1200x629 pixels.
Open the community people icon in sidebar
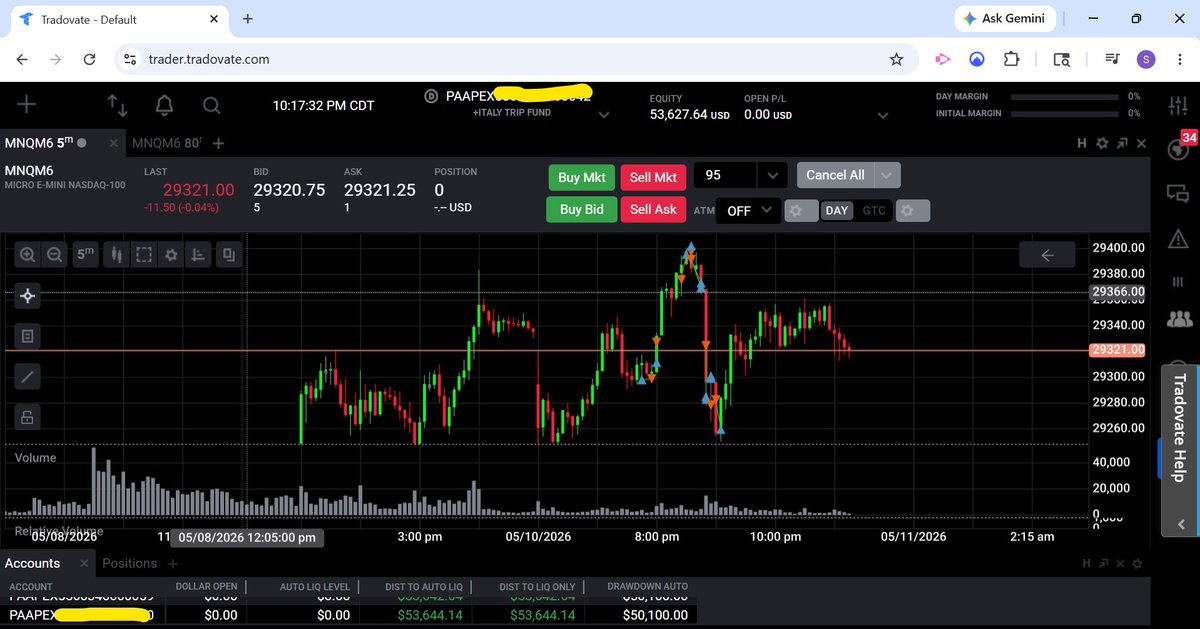tap(1179, 320)
